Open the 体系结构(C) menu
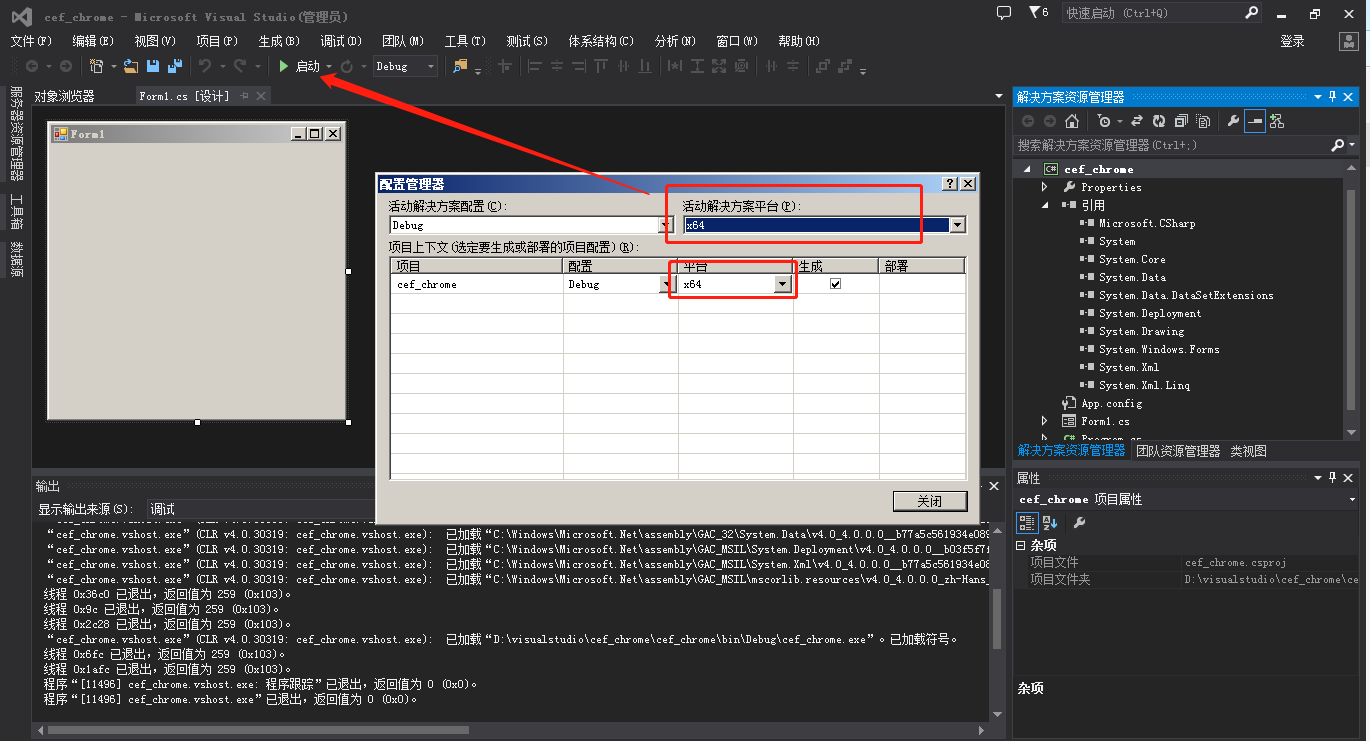 [x=601, y=41]
